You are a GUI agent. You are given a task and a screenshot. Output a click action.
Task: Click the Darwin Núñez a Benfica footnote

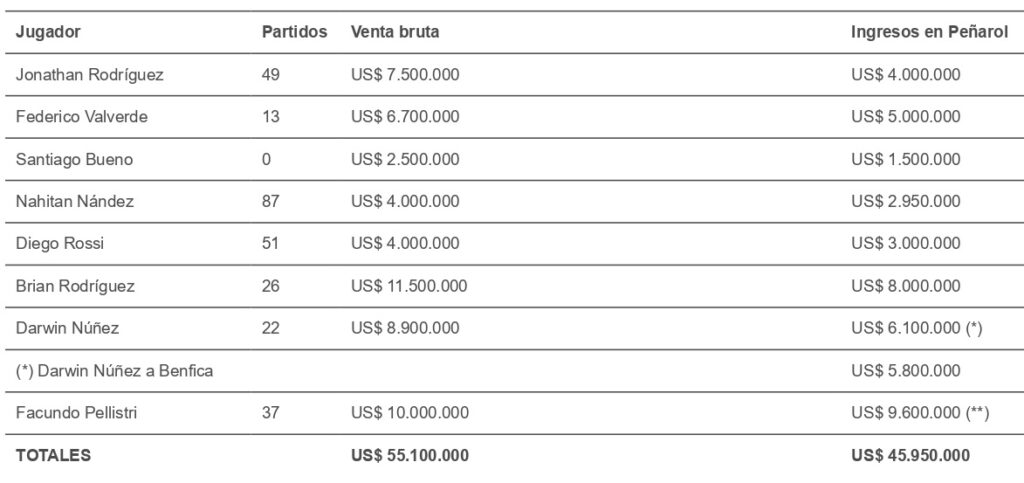(x=114, y=371)
